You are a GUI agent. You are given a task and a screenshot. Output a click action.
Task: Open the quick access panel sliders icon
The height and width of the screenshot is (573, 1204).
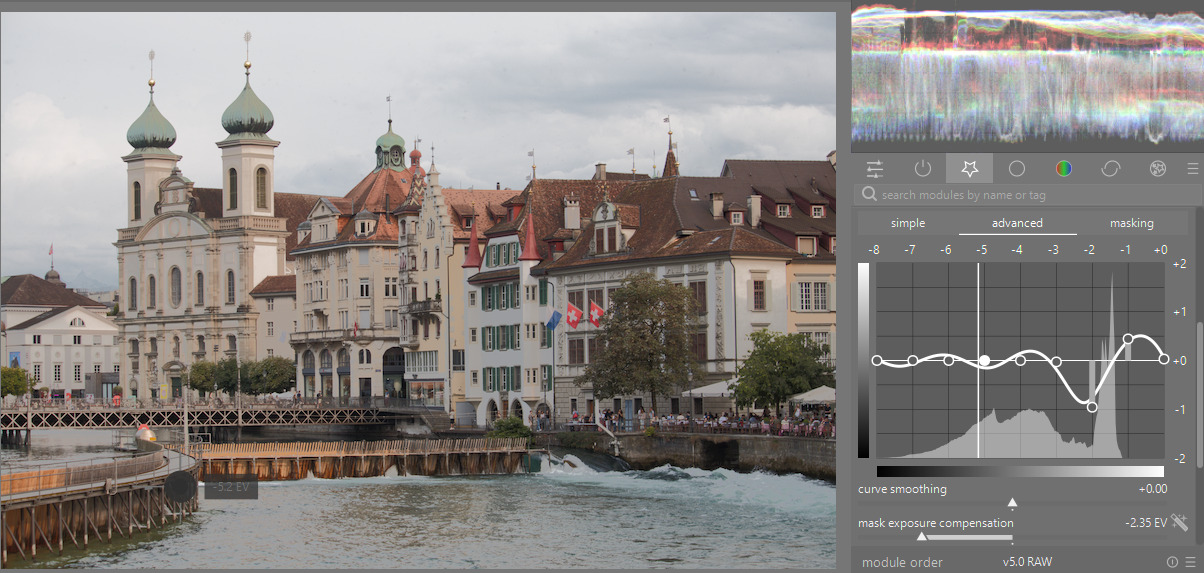[x=875, y=169]
